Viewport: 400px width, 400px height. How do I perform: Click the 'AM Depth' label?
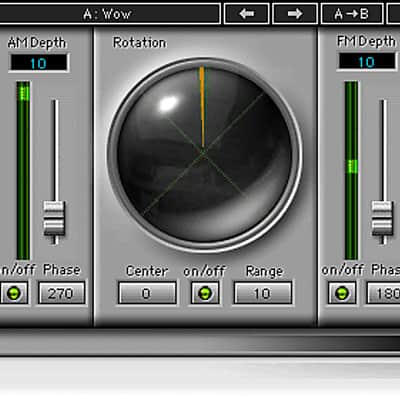point(37,43)
